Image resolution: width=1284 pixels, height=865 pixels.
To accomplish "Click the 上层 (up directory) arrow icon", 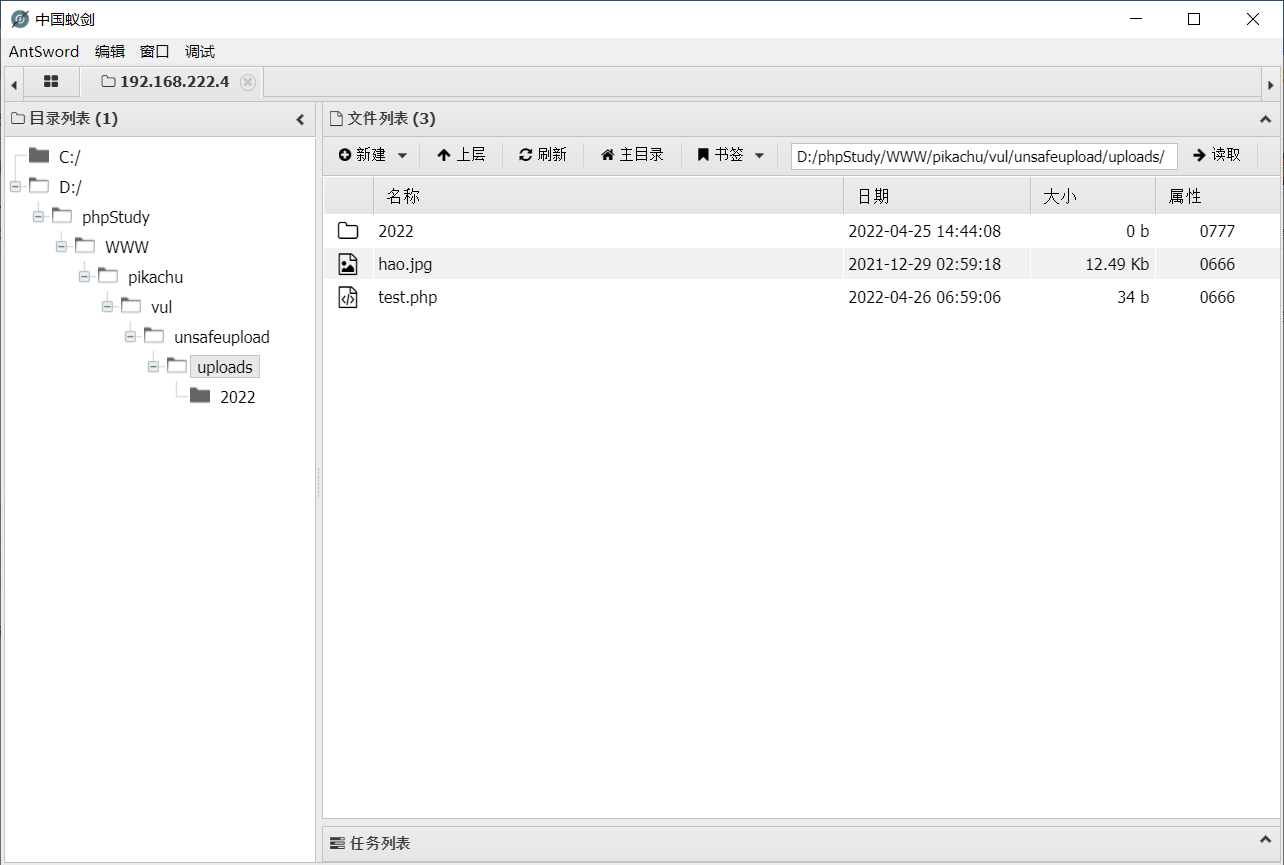I will (x=444, y=155).
